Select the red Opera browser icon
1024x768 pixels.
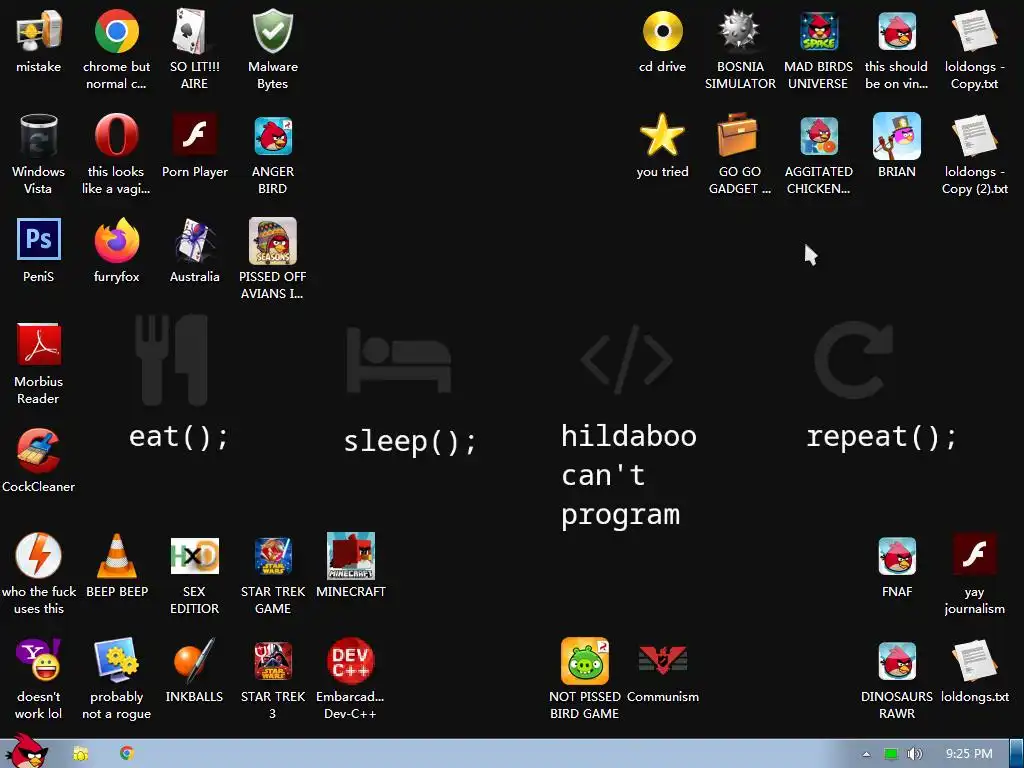click(116, 136)
